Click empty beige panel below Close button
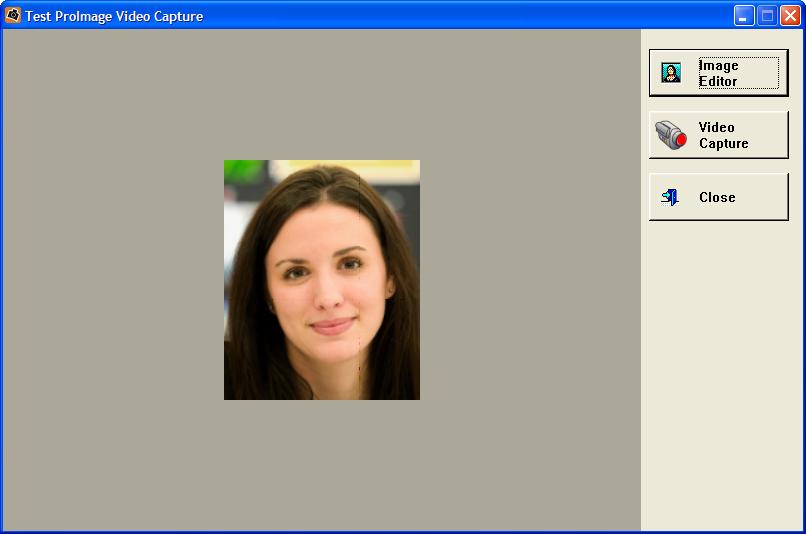 722,375
